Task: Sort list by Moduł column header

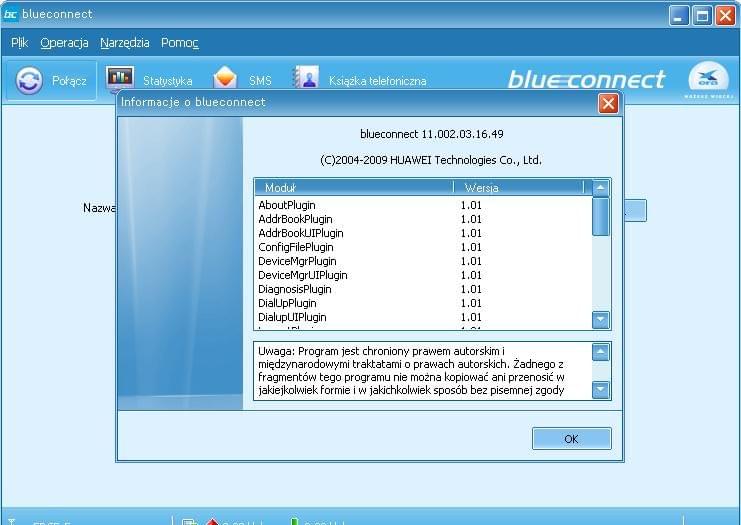Action: click(354, 187)
